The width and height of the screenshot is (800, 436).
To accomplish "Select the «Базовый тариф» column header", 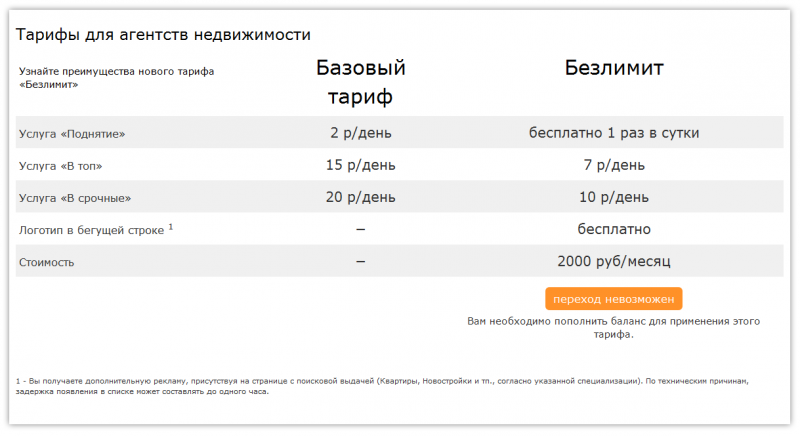I will pyautogui.click(x=360, y=82).
